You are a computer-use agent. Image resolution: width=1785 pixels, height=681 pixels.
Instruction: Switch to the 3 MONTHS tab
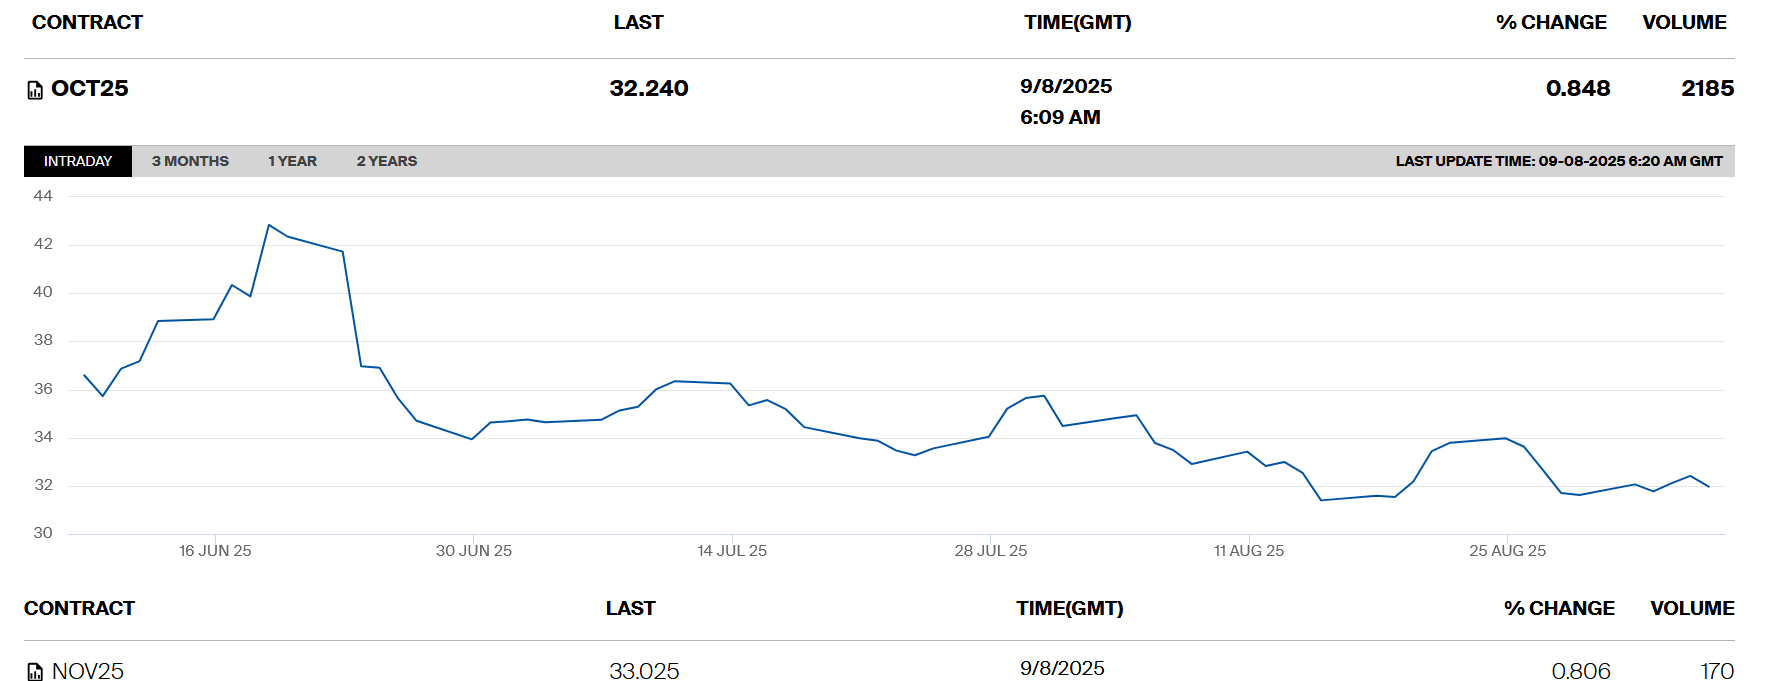point(190,161)
